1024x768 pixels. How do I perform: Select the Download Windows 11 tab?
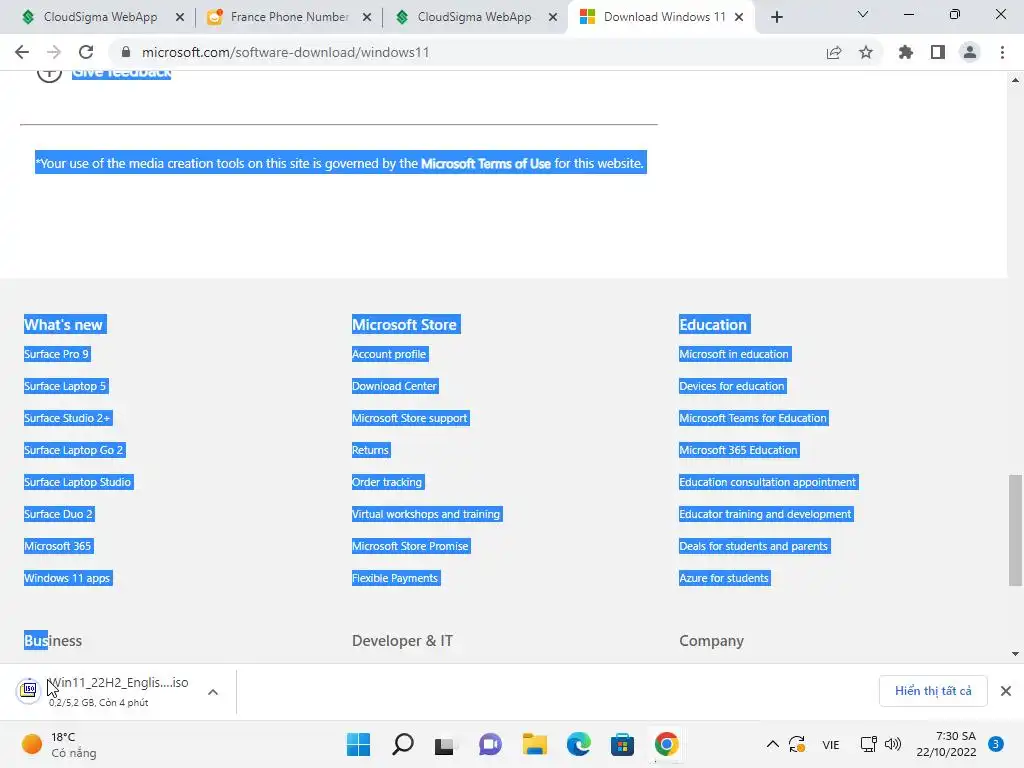(x=664, y=17)
